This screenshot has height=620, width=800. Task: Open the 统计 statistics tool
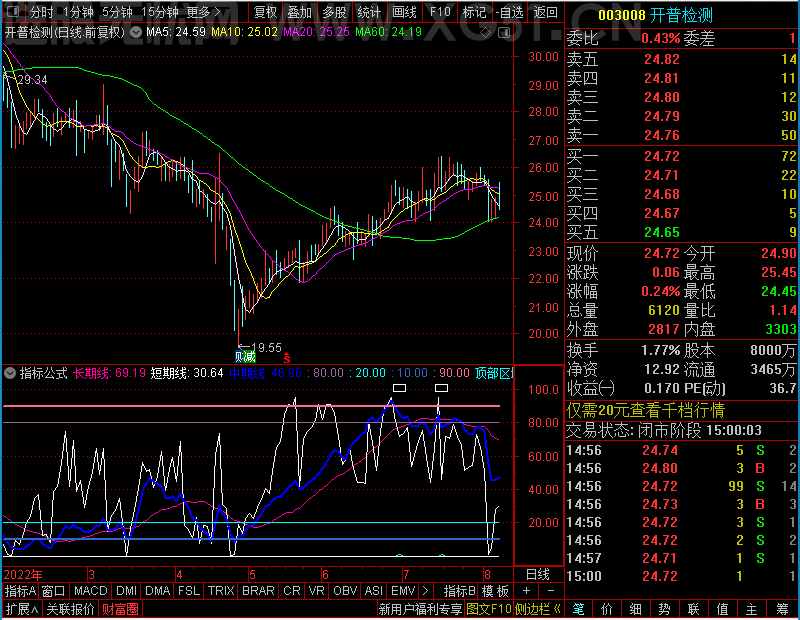(x=369, y=12)
